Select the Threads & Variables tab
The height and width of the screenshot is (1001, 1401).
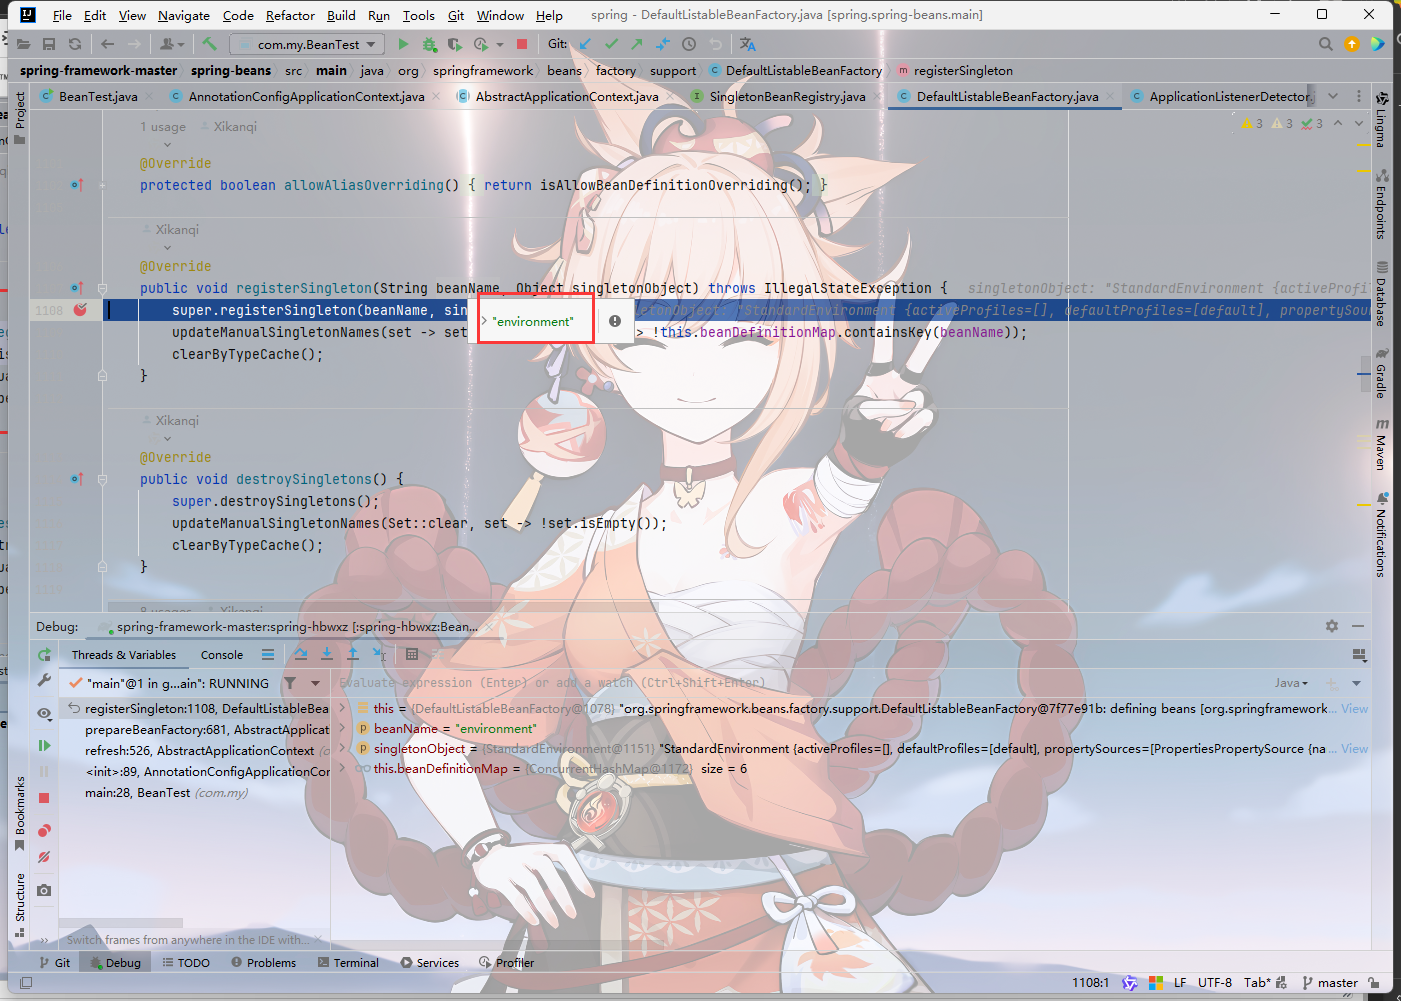click(123, 655)
